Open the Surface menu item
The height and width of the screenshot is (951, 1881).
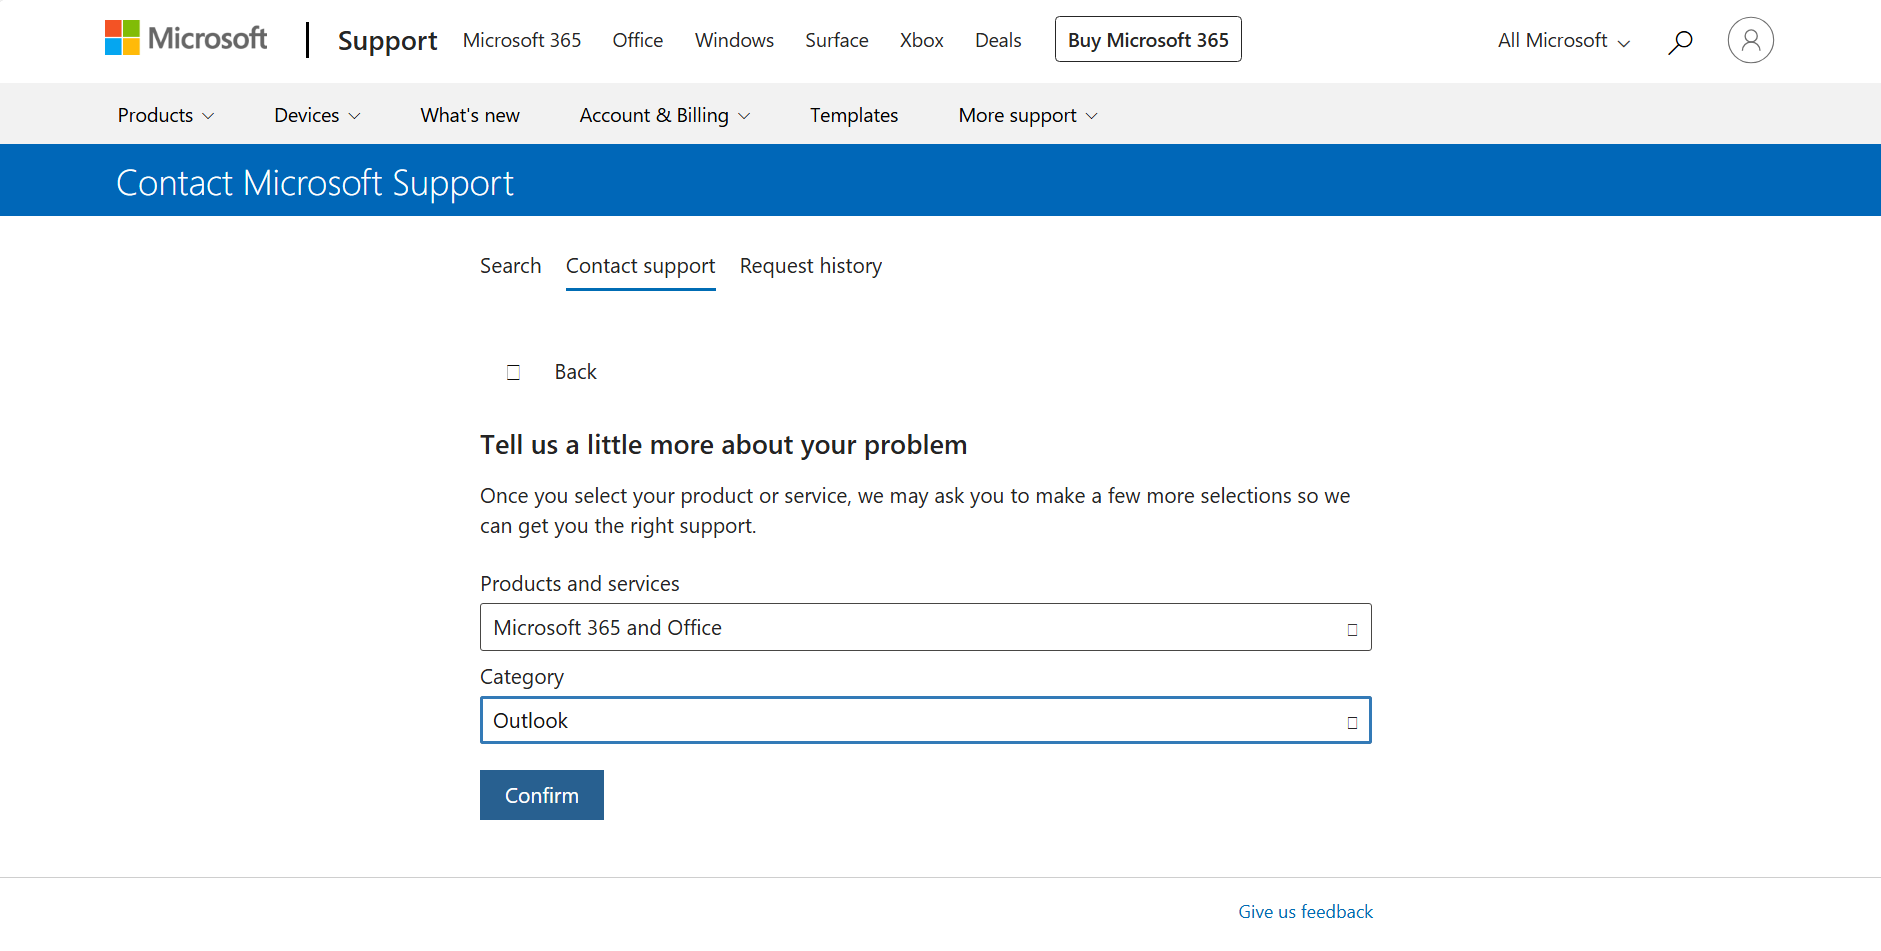coord(836,40)
